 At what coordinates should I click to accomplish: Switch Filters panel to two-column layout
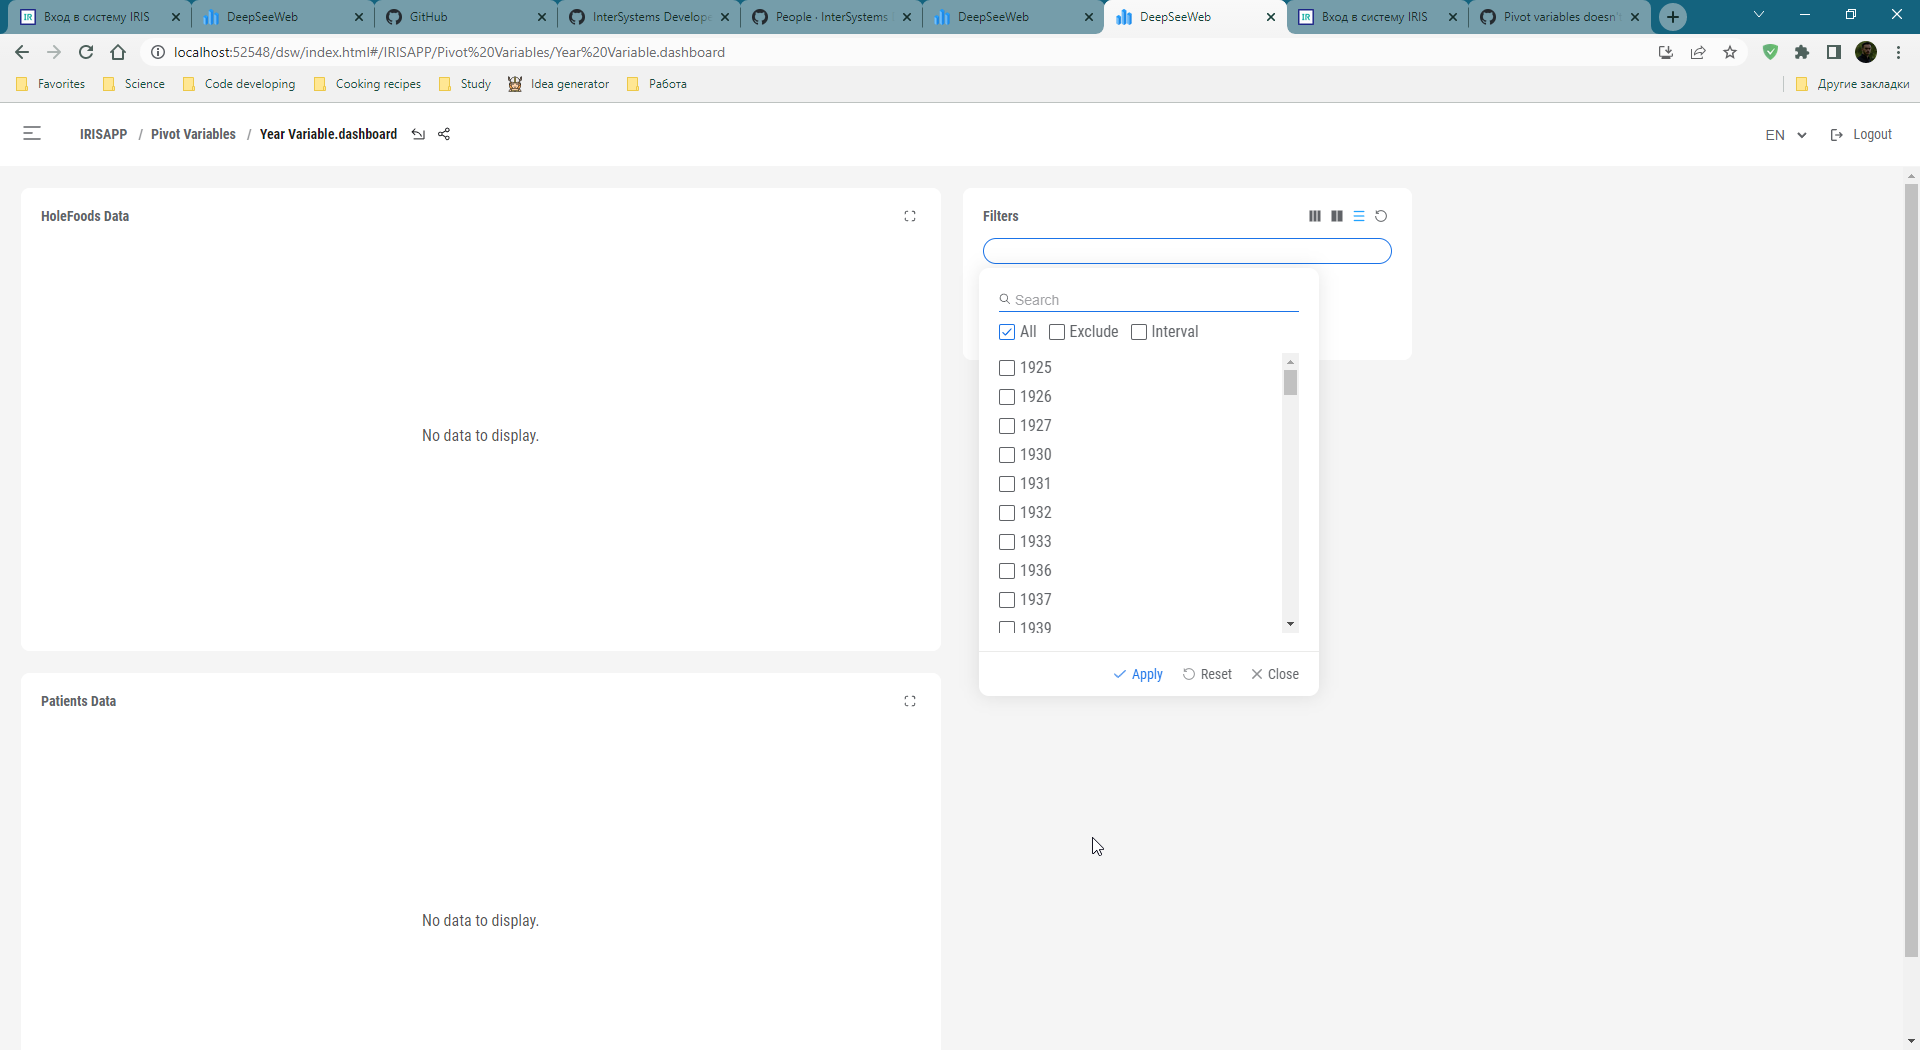pyautogui.click(x=1336, y=215)
